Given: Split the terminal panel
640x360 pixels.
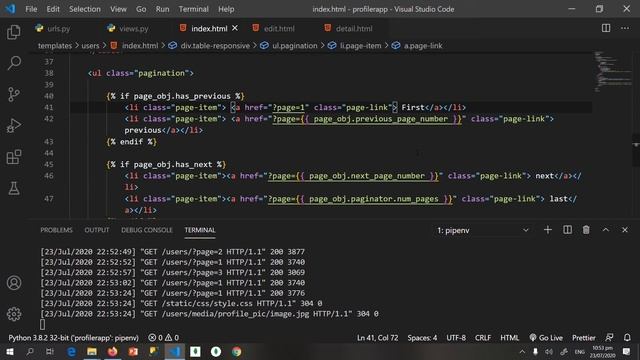Looking at the screenshot, I should click(567, 230).
